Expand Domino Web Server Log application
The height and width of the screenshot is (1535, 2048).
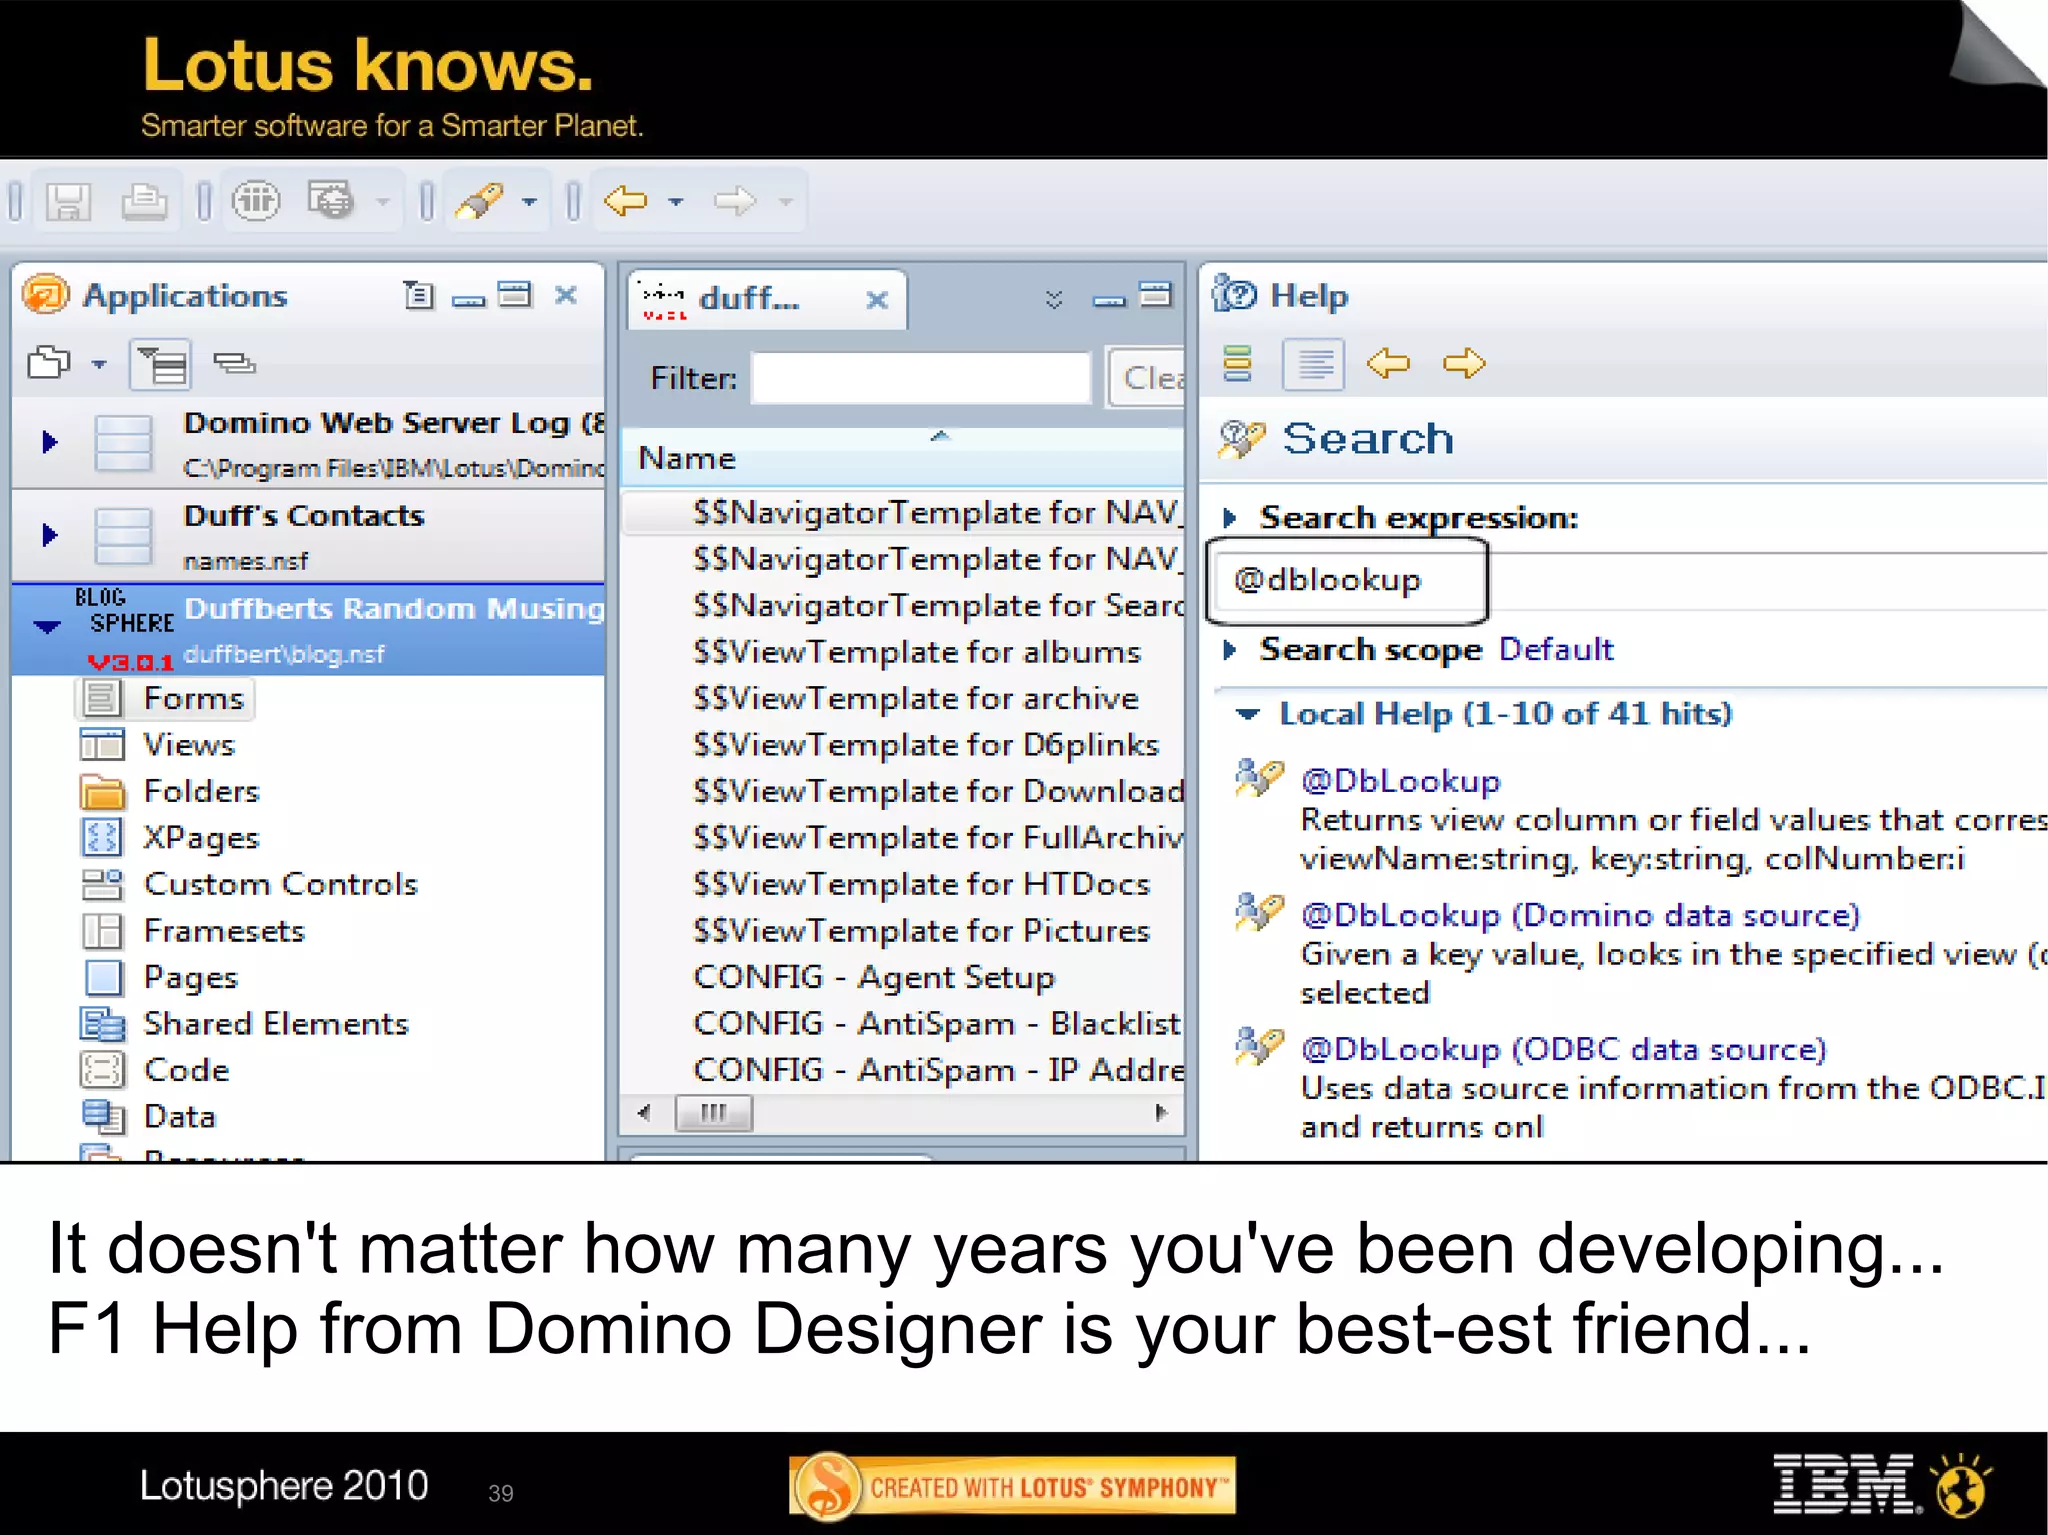(49, 441)
